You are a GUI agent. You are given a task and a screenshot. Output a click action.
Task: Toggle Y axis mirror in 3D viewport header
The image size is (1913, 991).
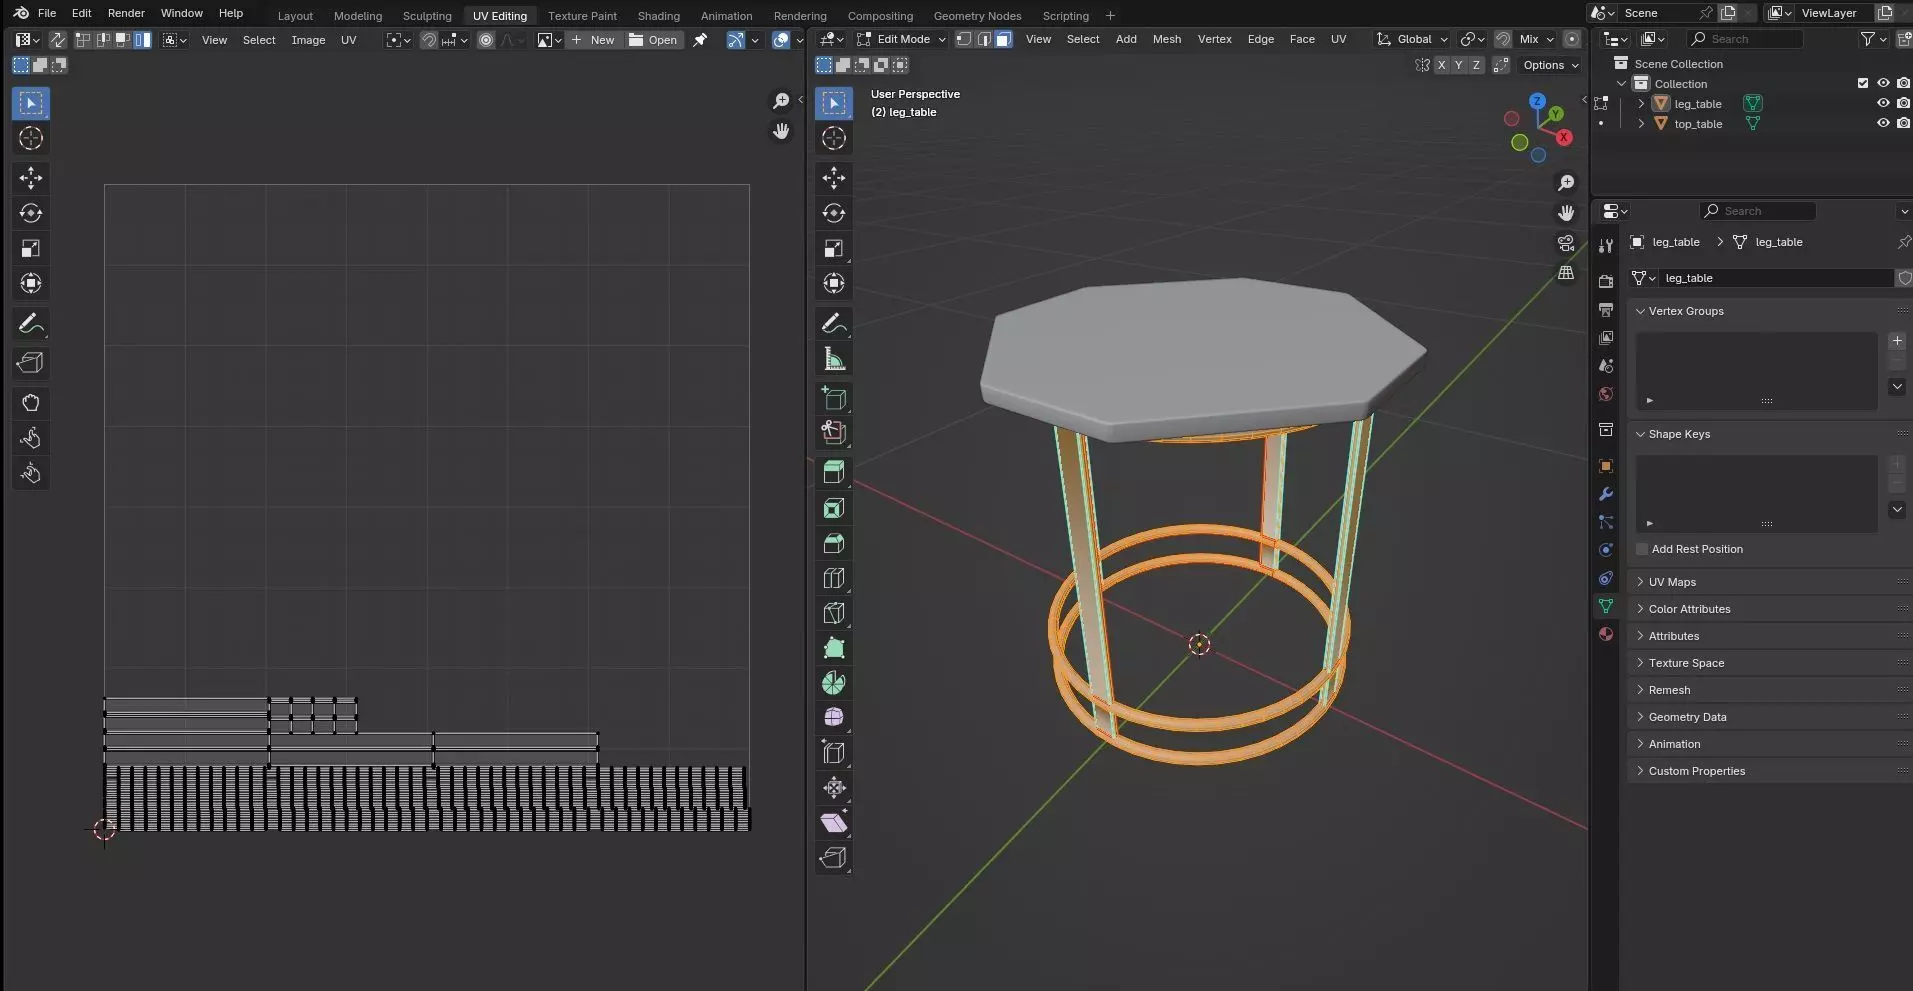[1459, 65]
